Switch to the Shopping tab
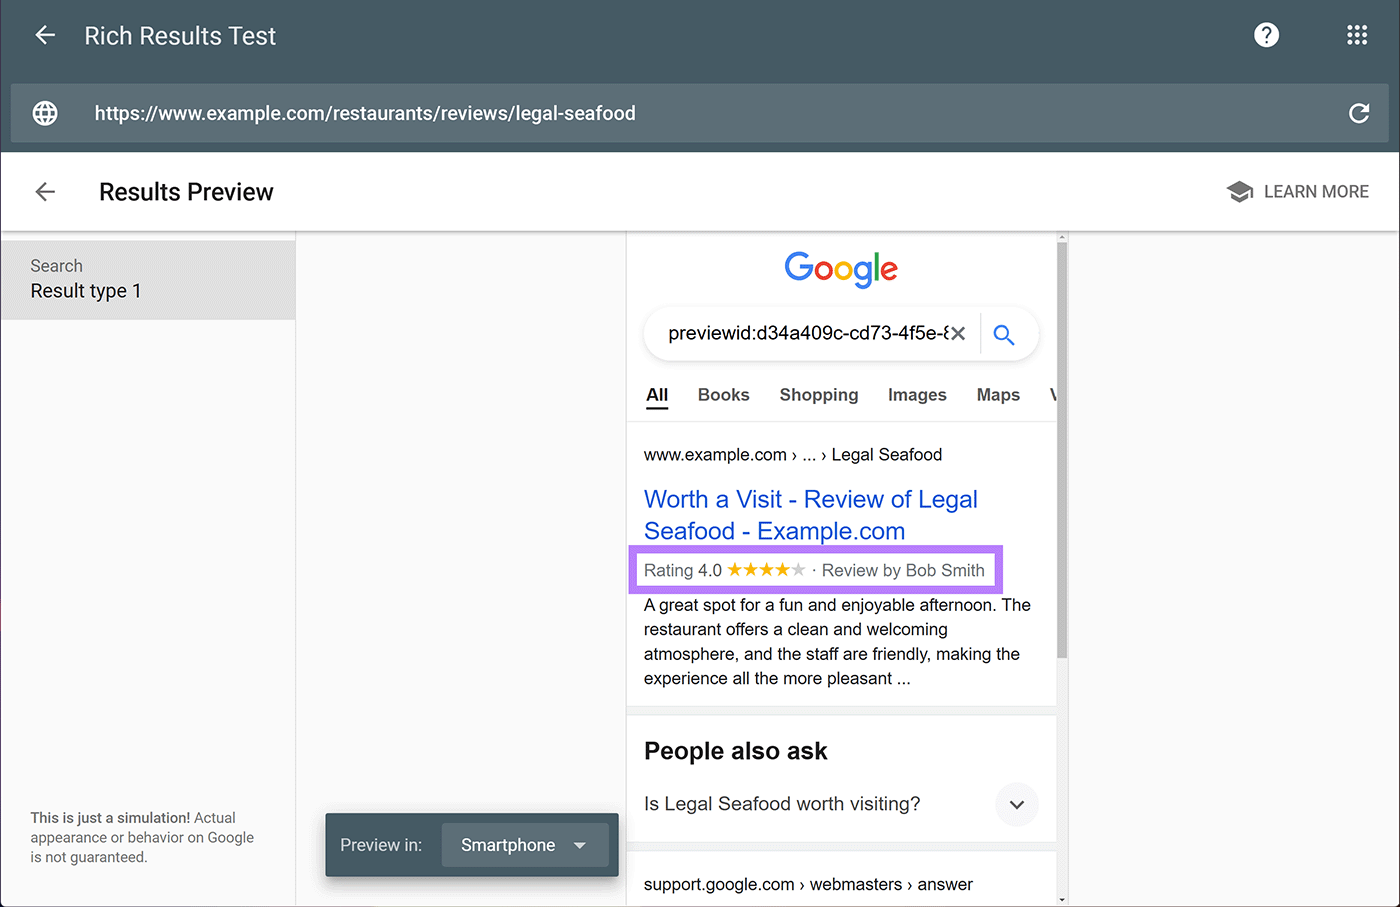Image resolution: width=1400 pixels, height=907 pixels. (818, 395)
